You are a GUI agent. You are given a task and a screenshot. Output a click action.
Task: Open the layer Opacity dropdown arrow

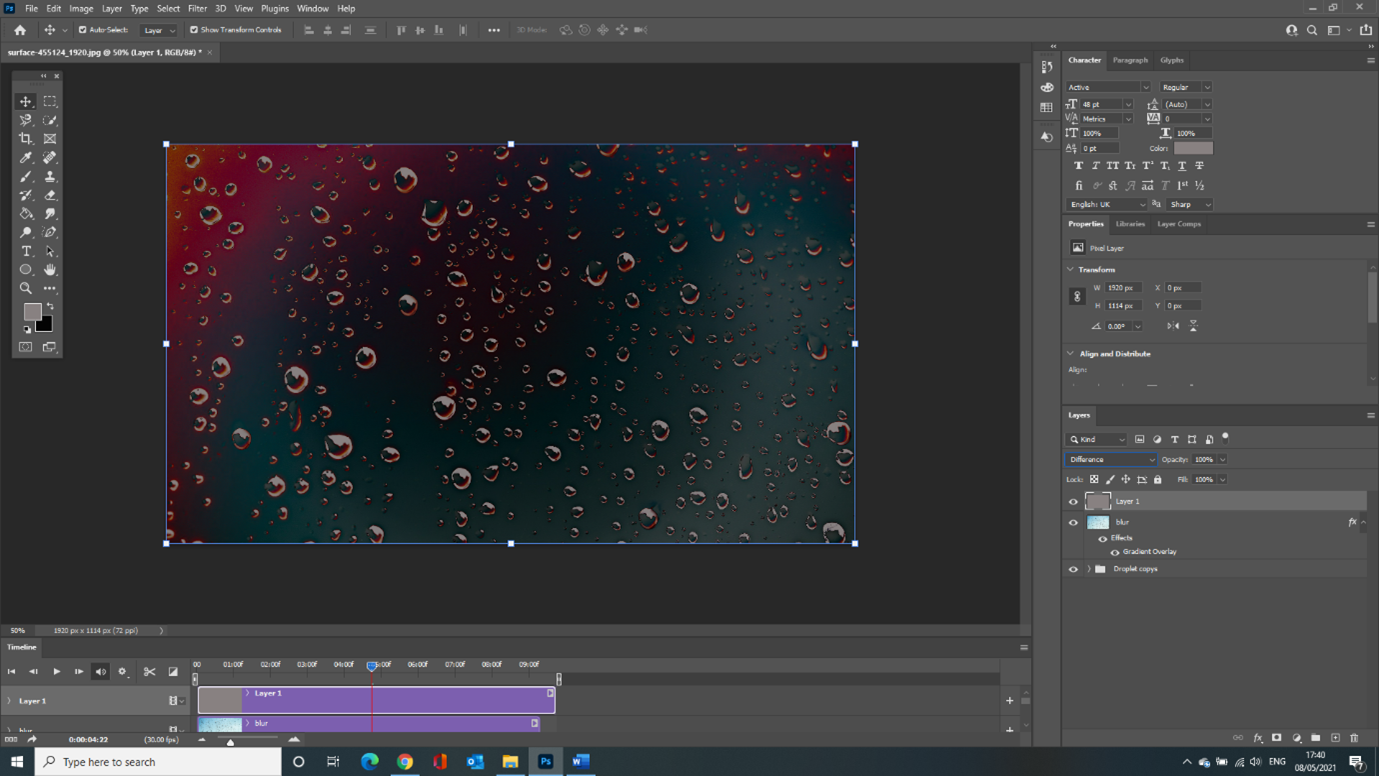tap(1222, 460)
